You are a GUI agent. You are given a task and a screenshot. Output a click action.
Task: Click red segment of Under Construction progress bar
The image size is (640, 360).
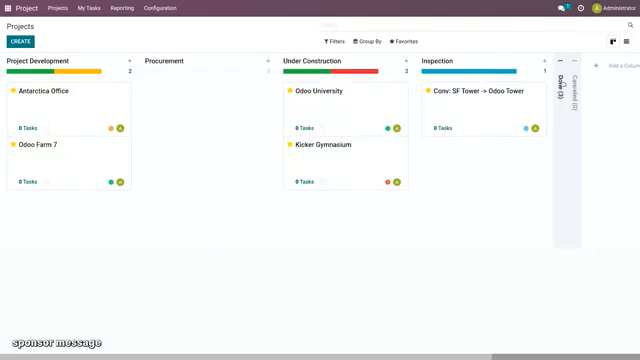[x=355, y=71]
